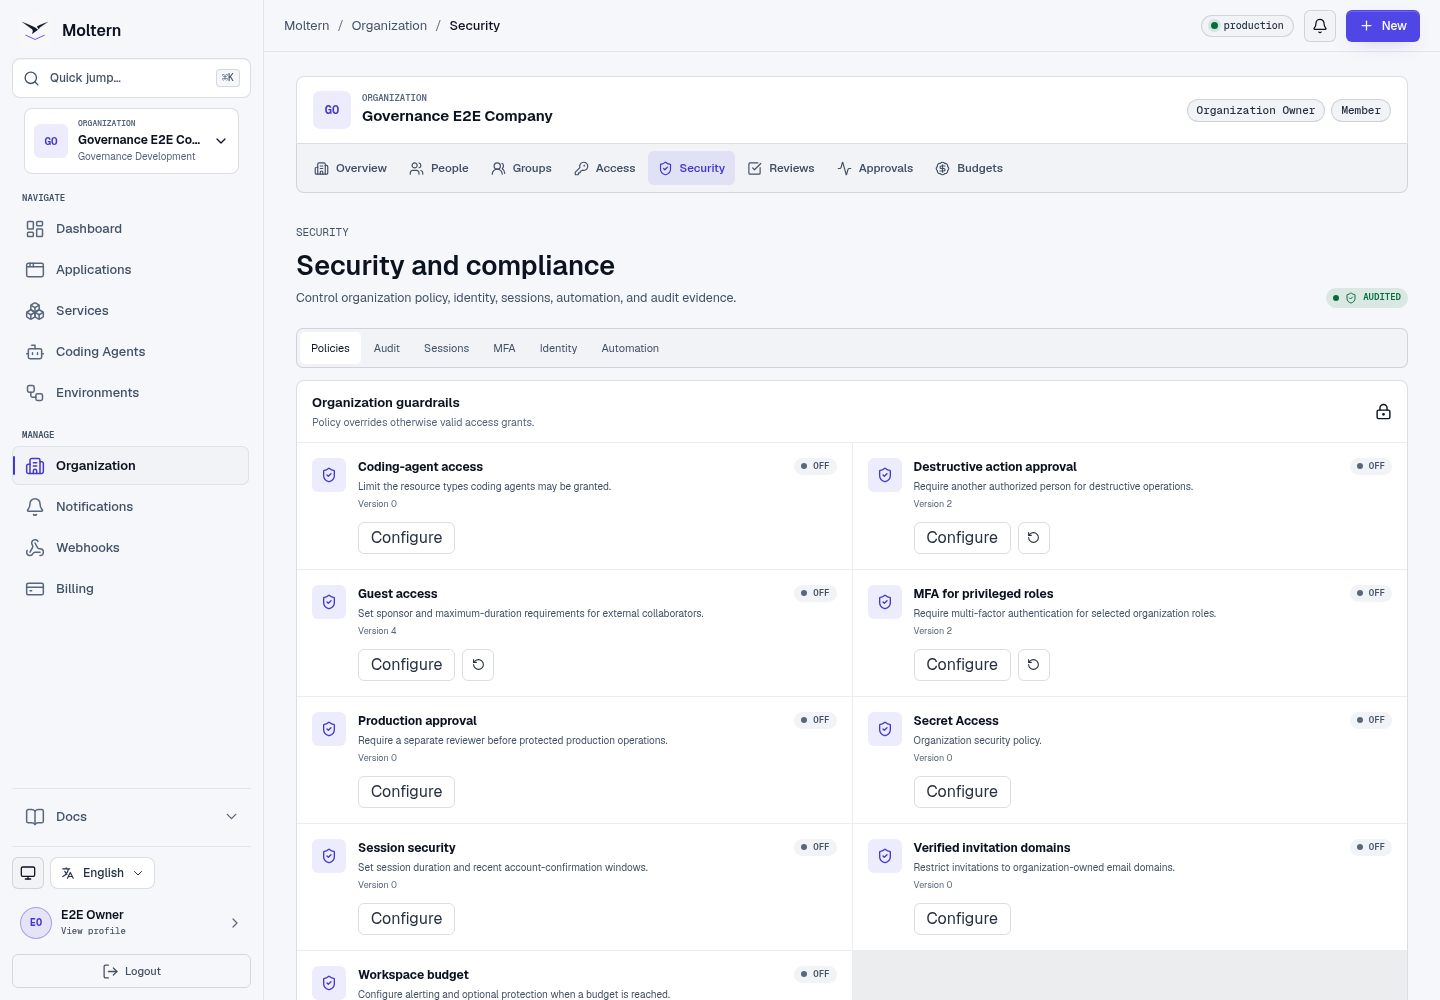This screenshot has width=1440, height=1000.
Task: Open Webhooks in the sidebar
Action: [131, 548]
